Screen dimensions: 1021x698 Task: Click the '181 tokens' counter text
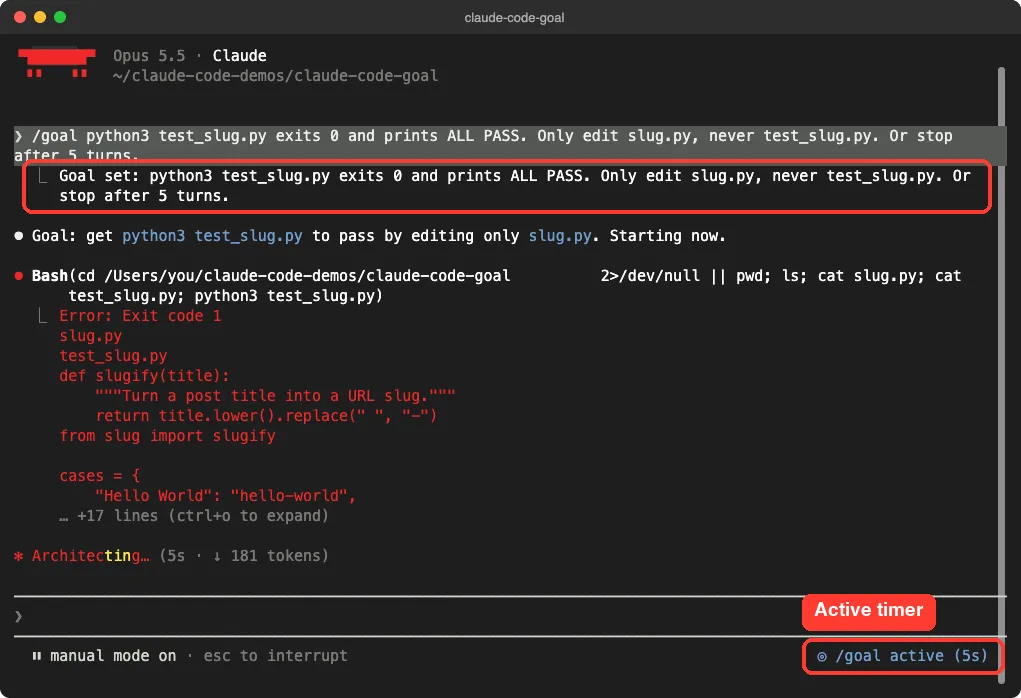(275, 556)
